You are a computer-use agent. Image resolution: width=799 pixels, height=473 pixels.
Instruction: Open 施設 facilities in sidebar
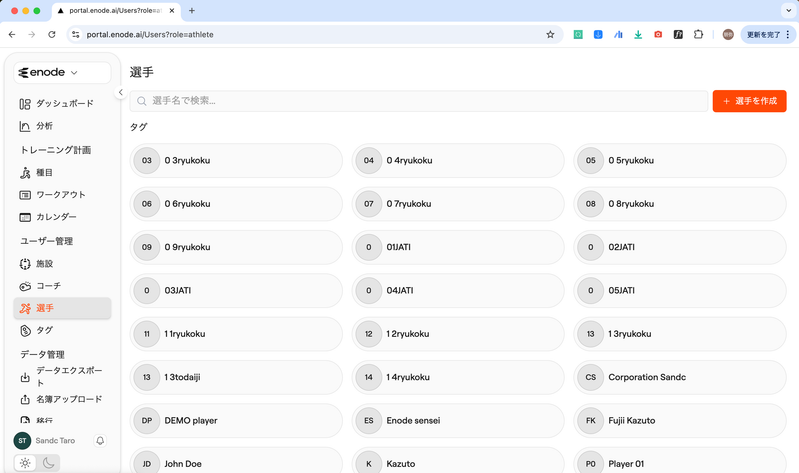62,264
